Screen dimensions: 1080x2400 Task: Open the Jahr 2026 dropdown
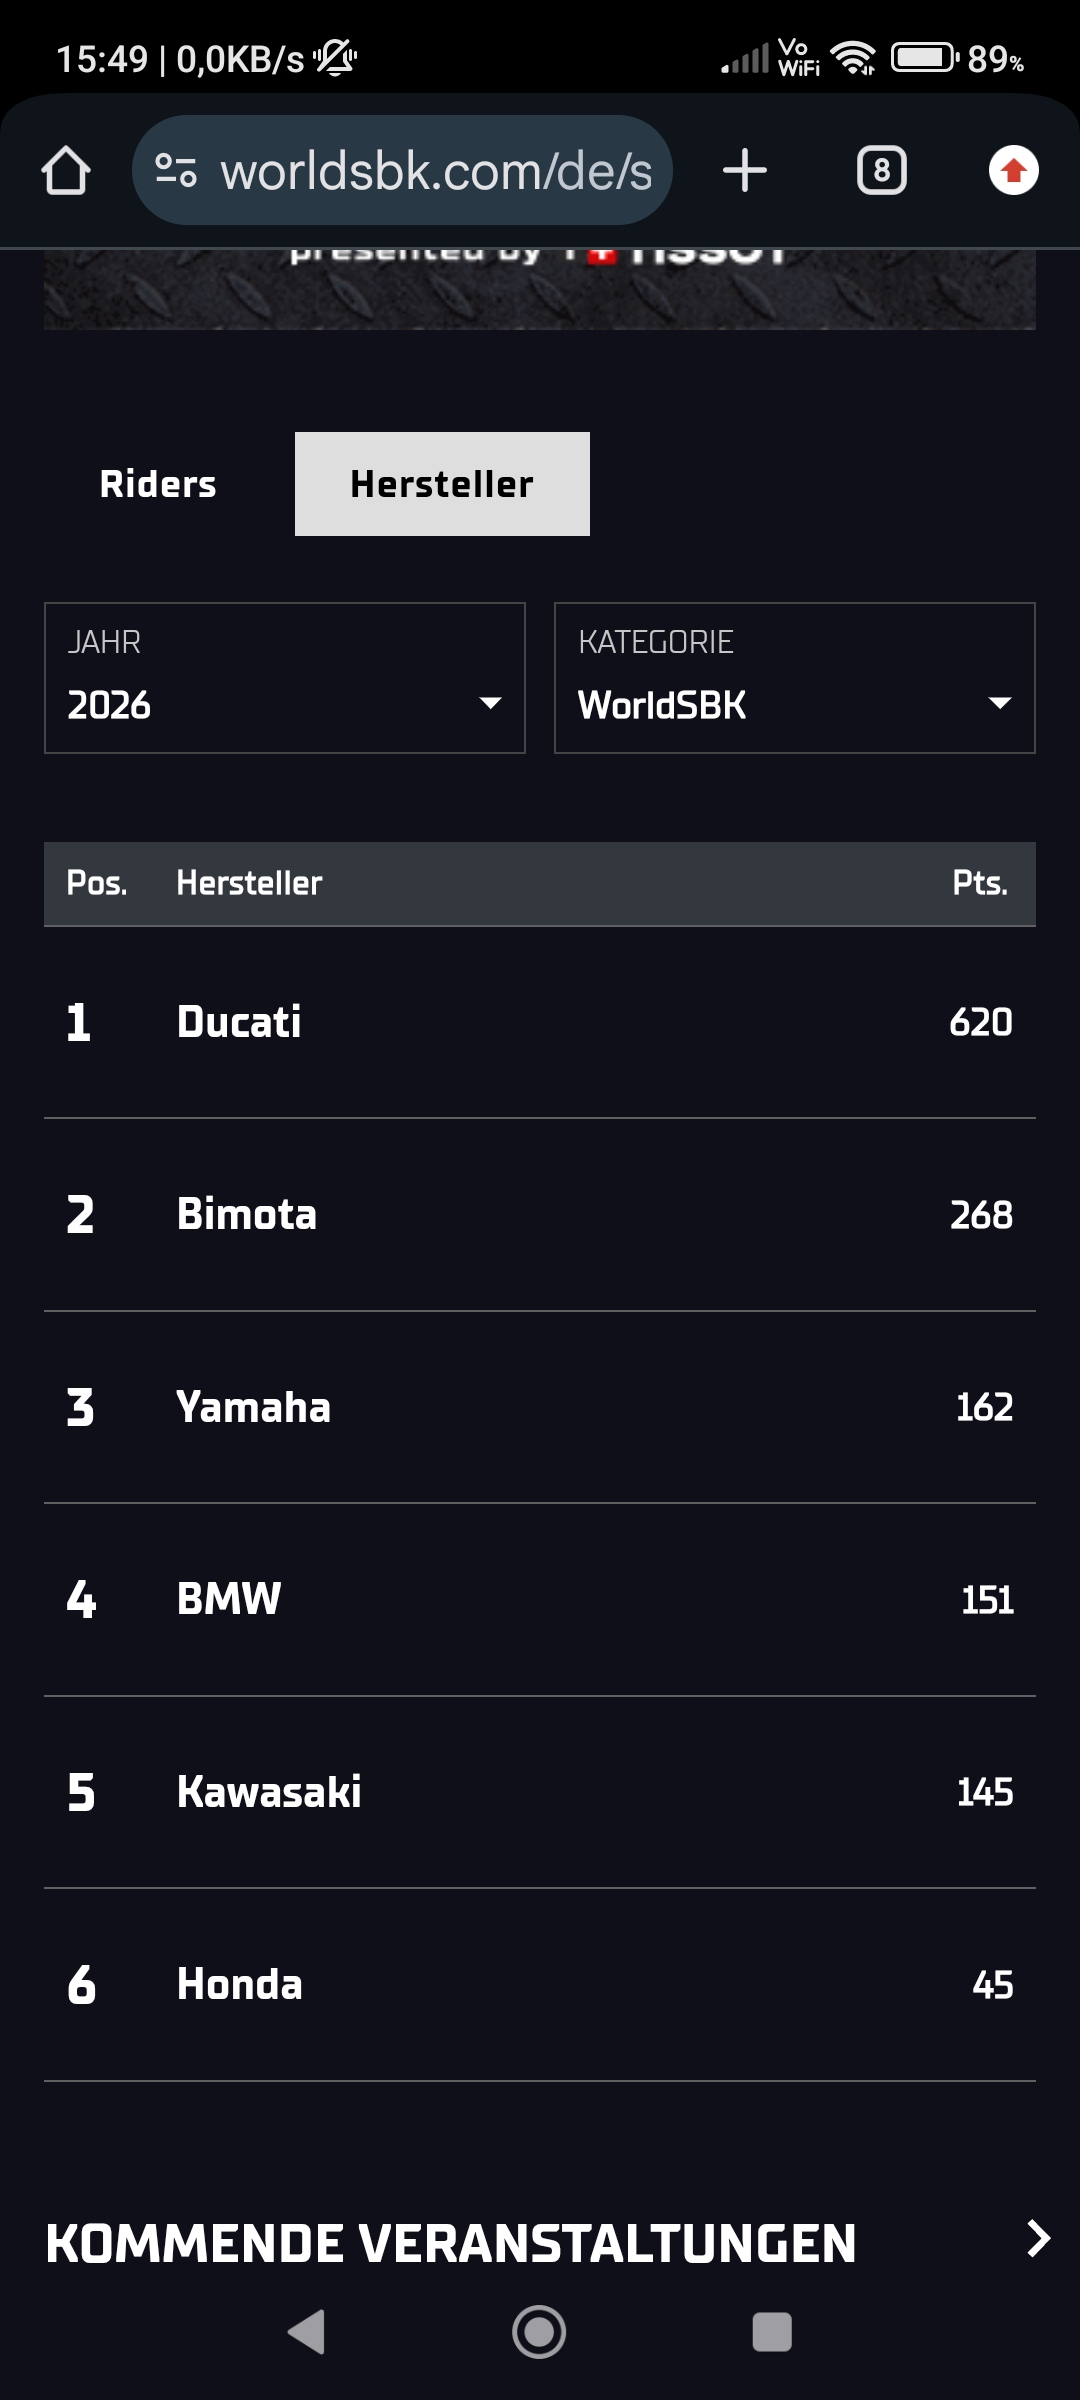pos(285,678)
